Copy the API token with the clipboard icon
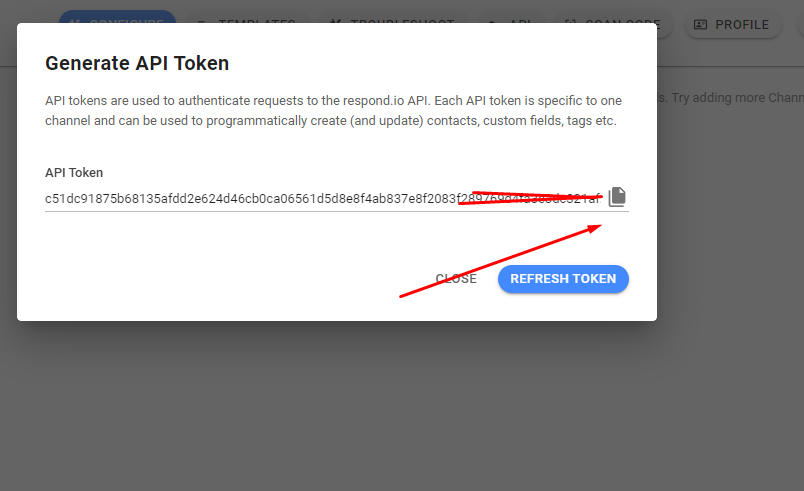 coord(617,197)
